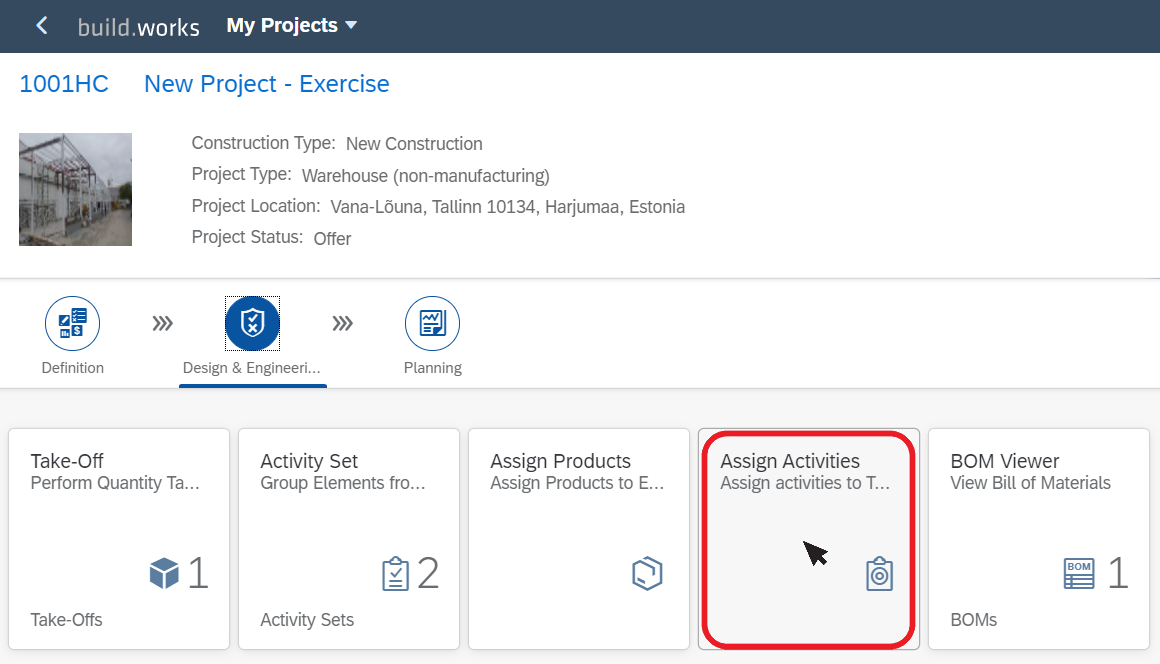Click the Warehouse (non-manufacturing) project type text

point(425,175)
